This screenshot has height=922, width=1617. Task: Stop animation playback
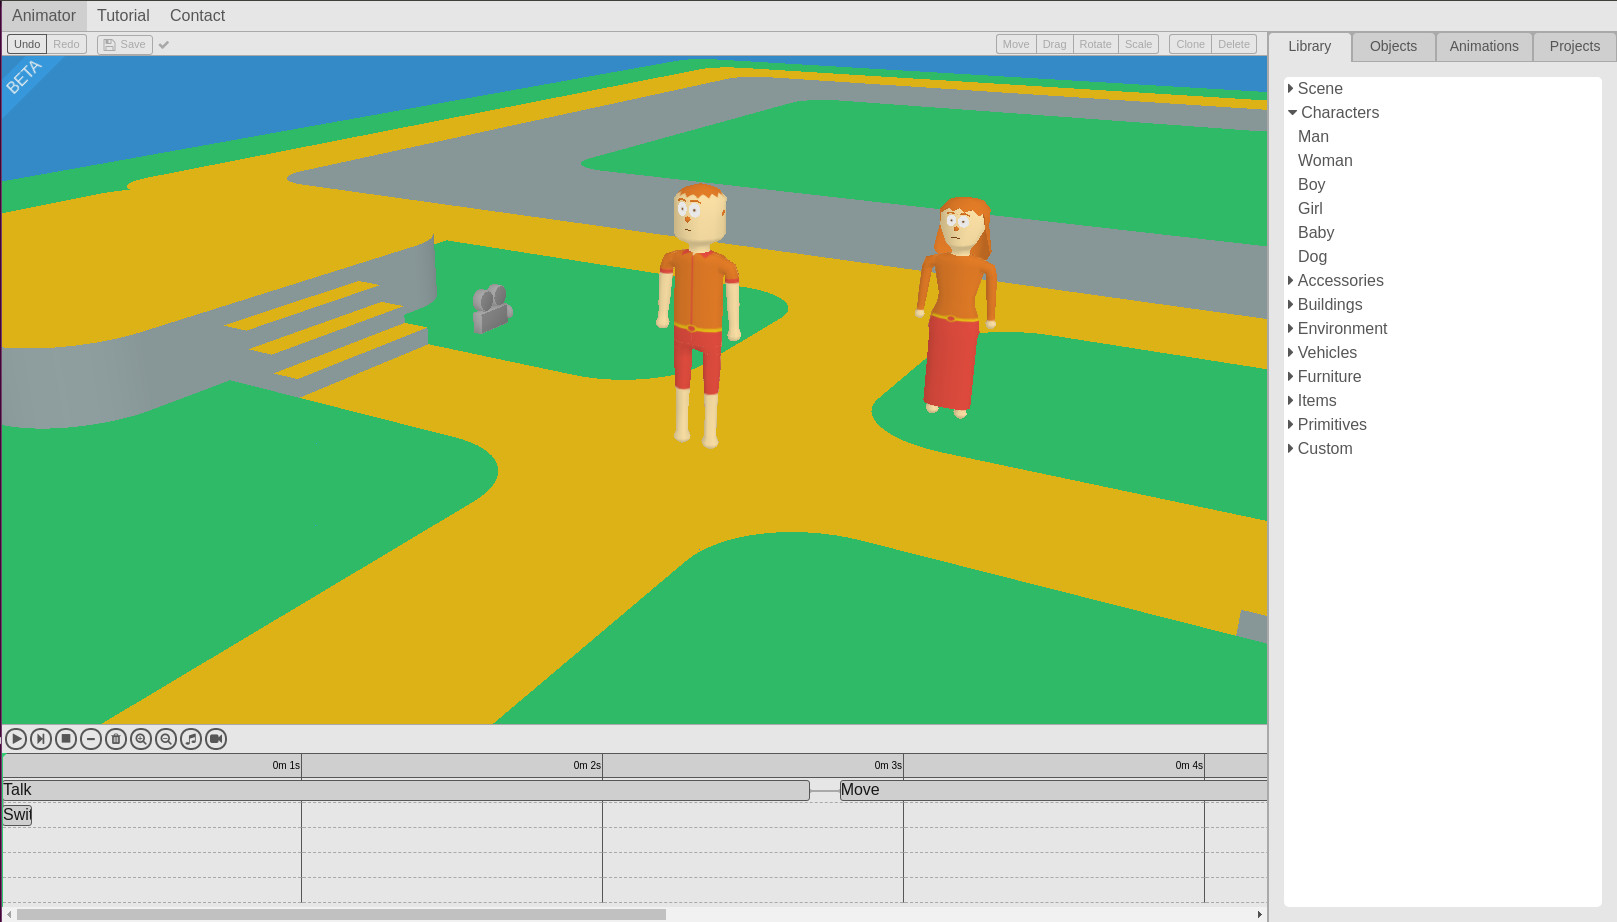click(x=65, y=739)
